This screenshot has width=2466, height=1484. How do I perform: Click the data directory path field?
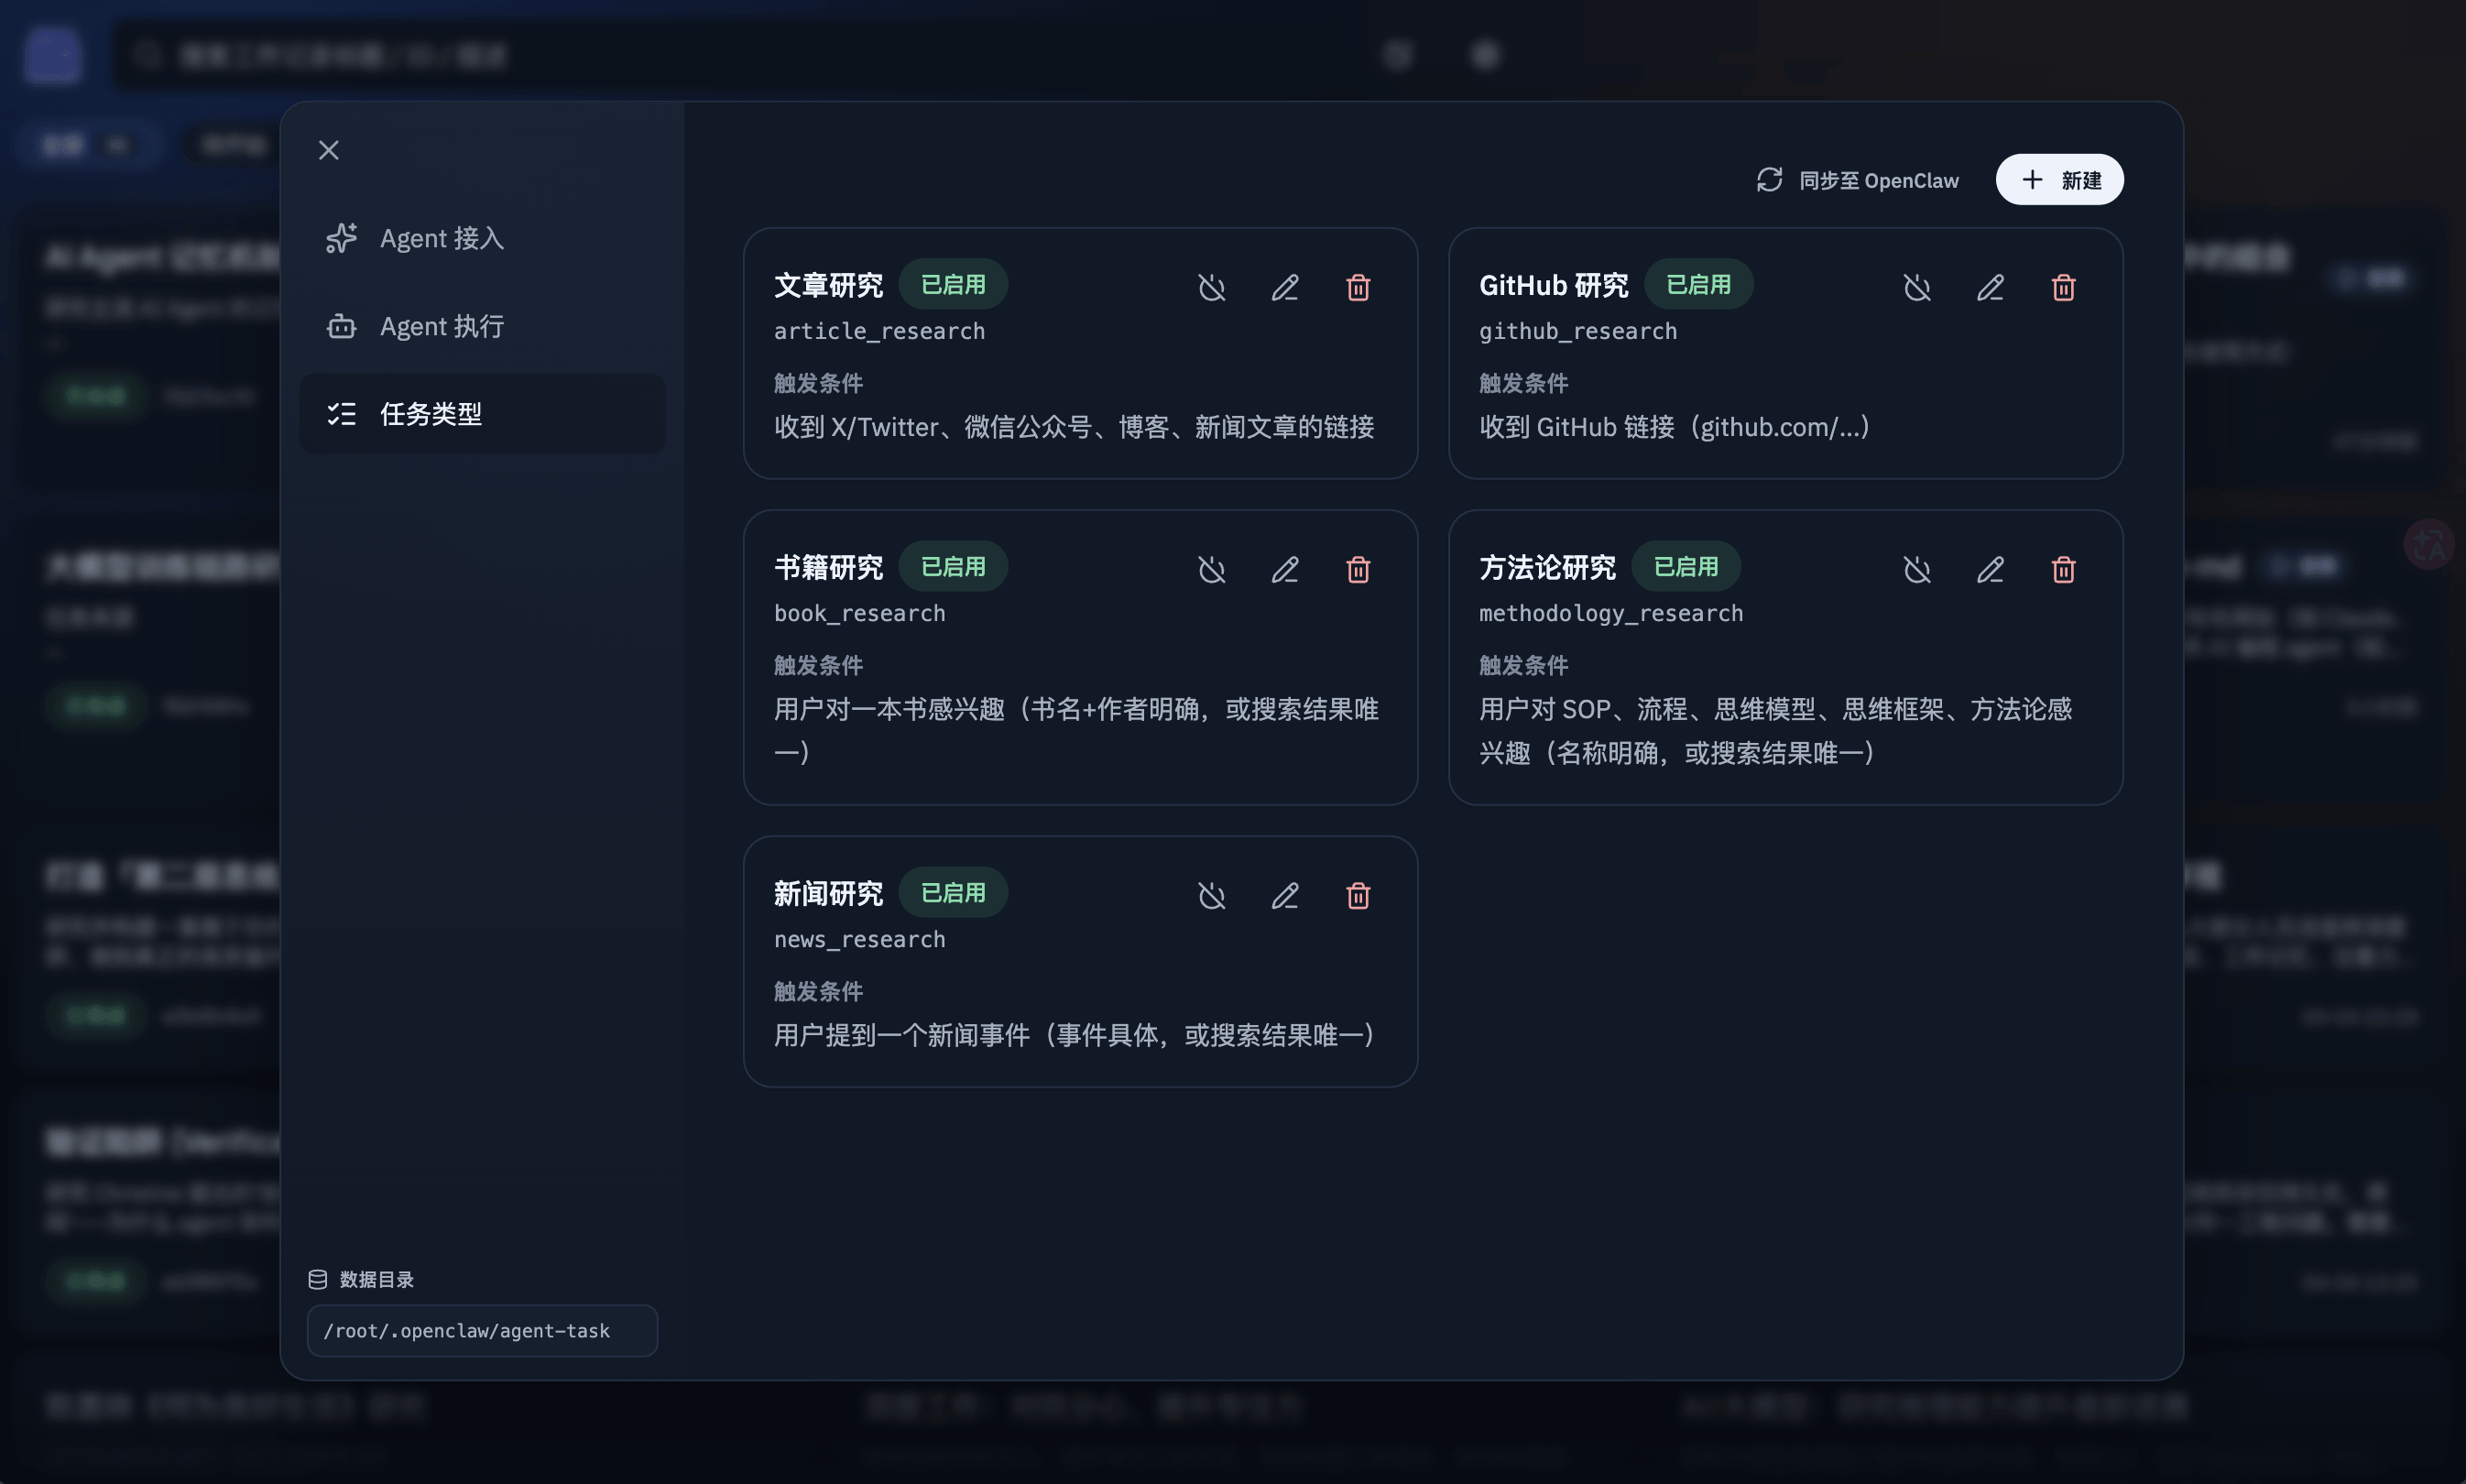482,1330
